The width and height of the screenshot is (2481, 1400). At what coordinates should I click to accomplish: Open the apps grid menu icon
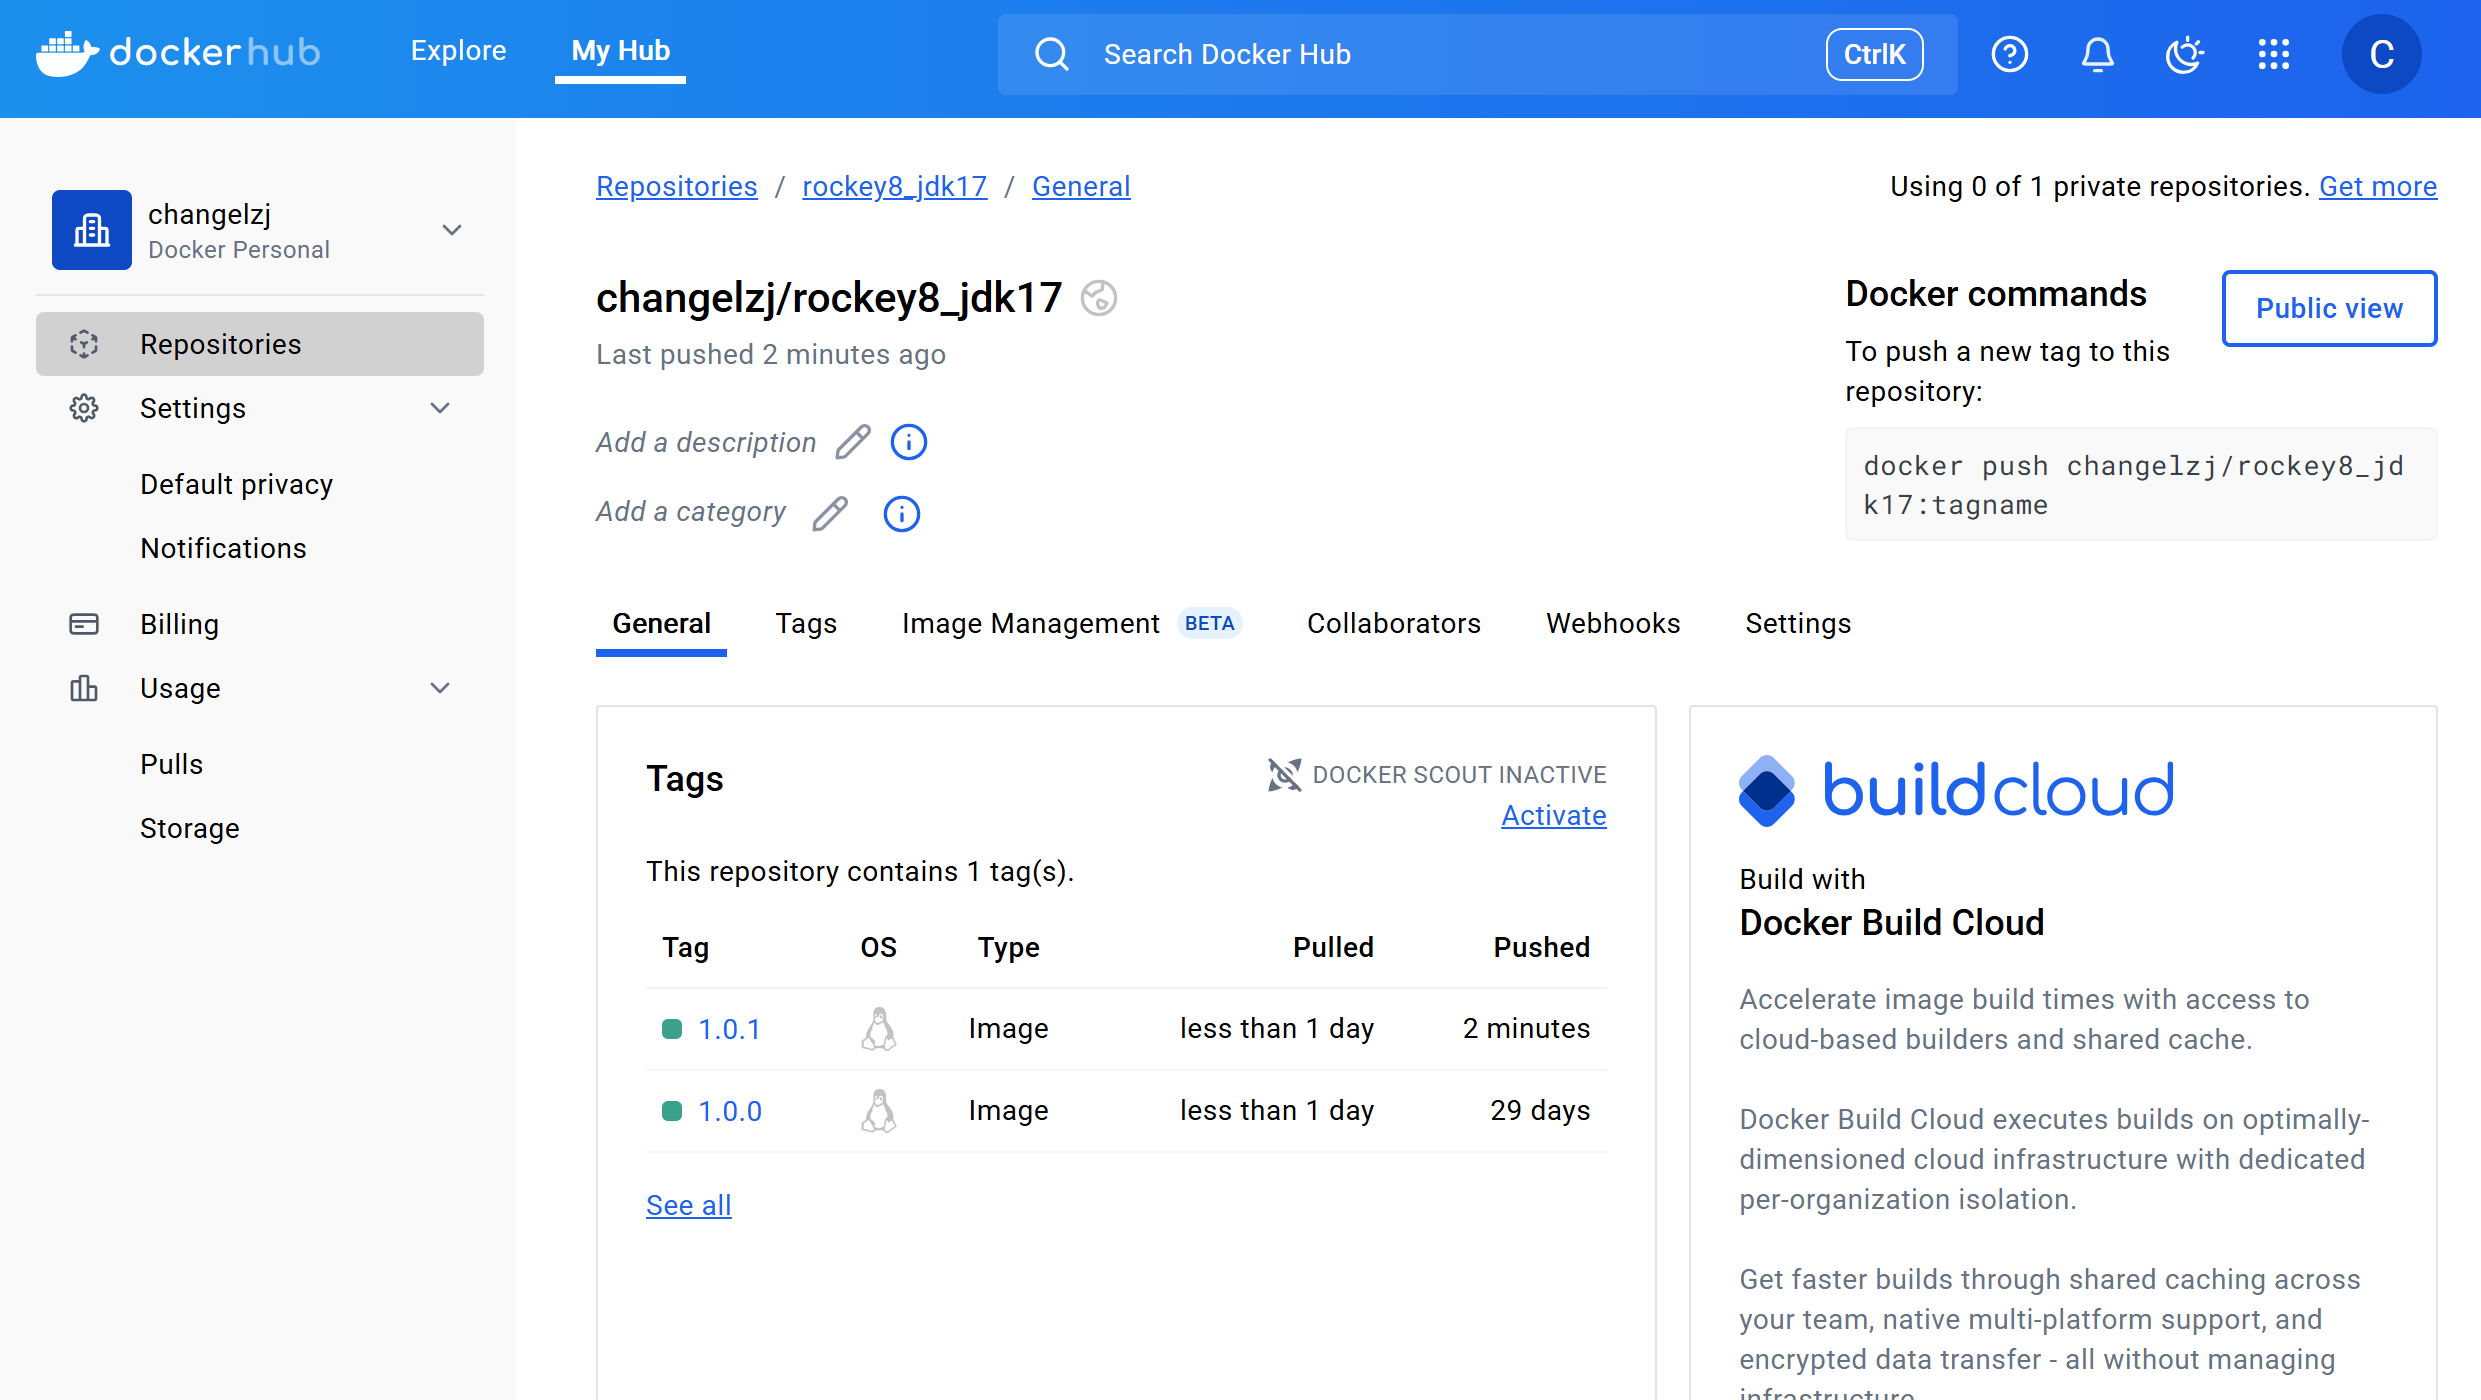[2273, 54]
